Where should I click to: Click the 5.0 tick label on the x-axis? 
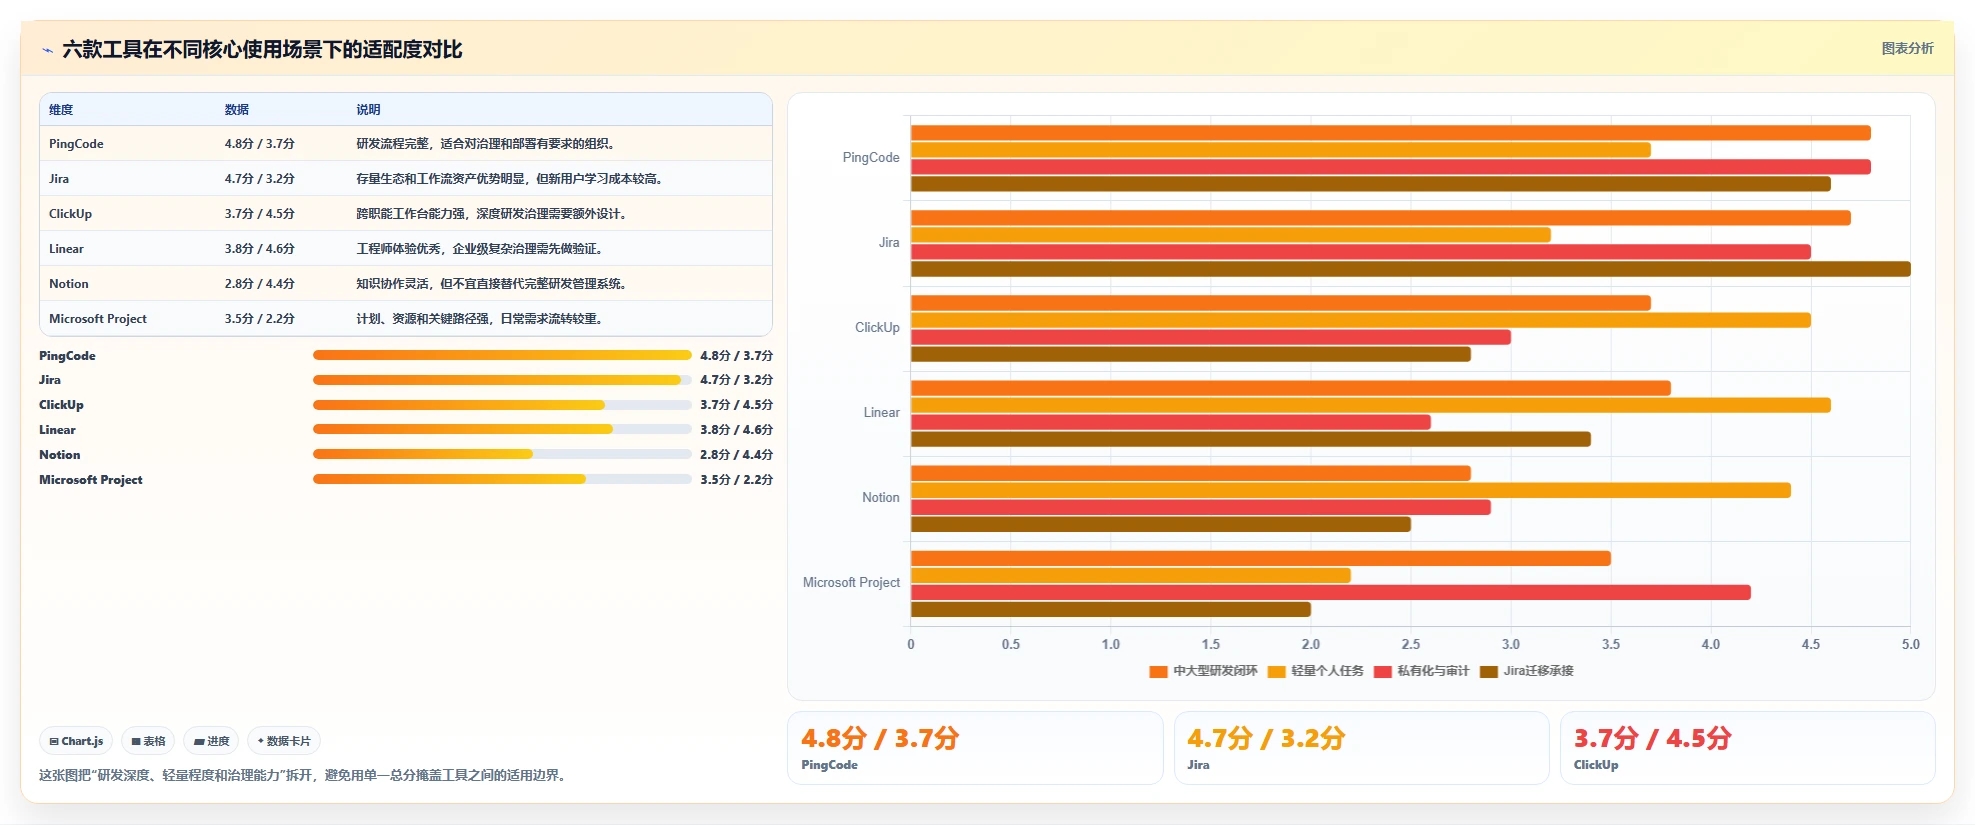click(x=1910, y=645)
